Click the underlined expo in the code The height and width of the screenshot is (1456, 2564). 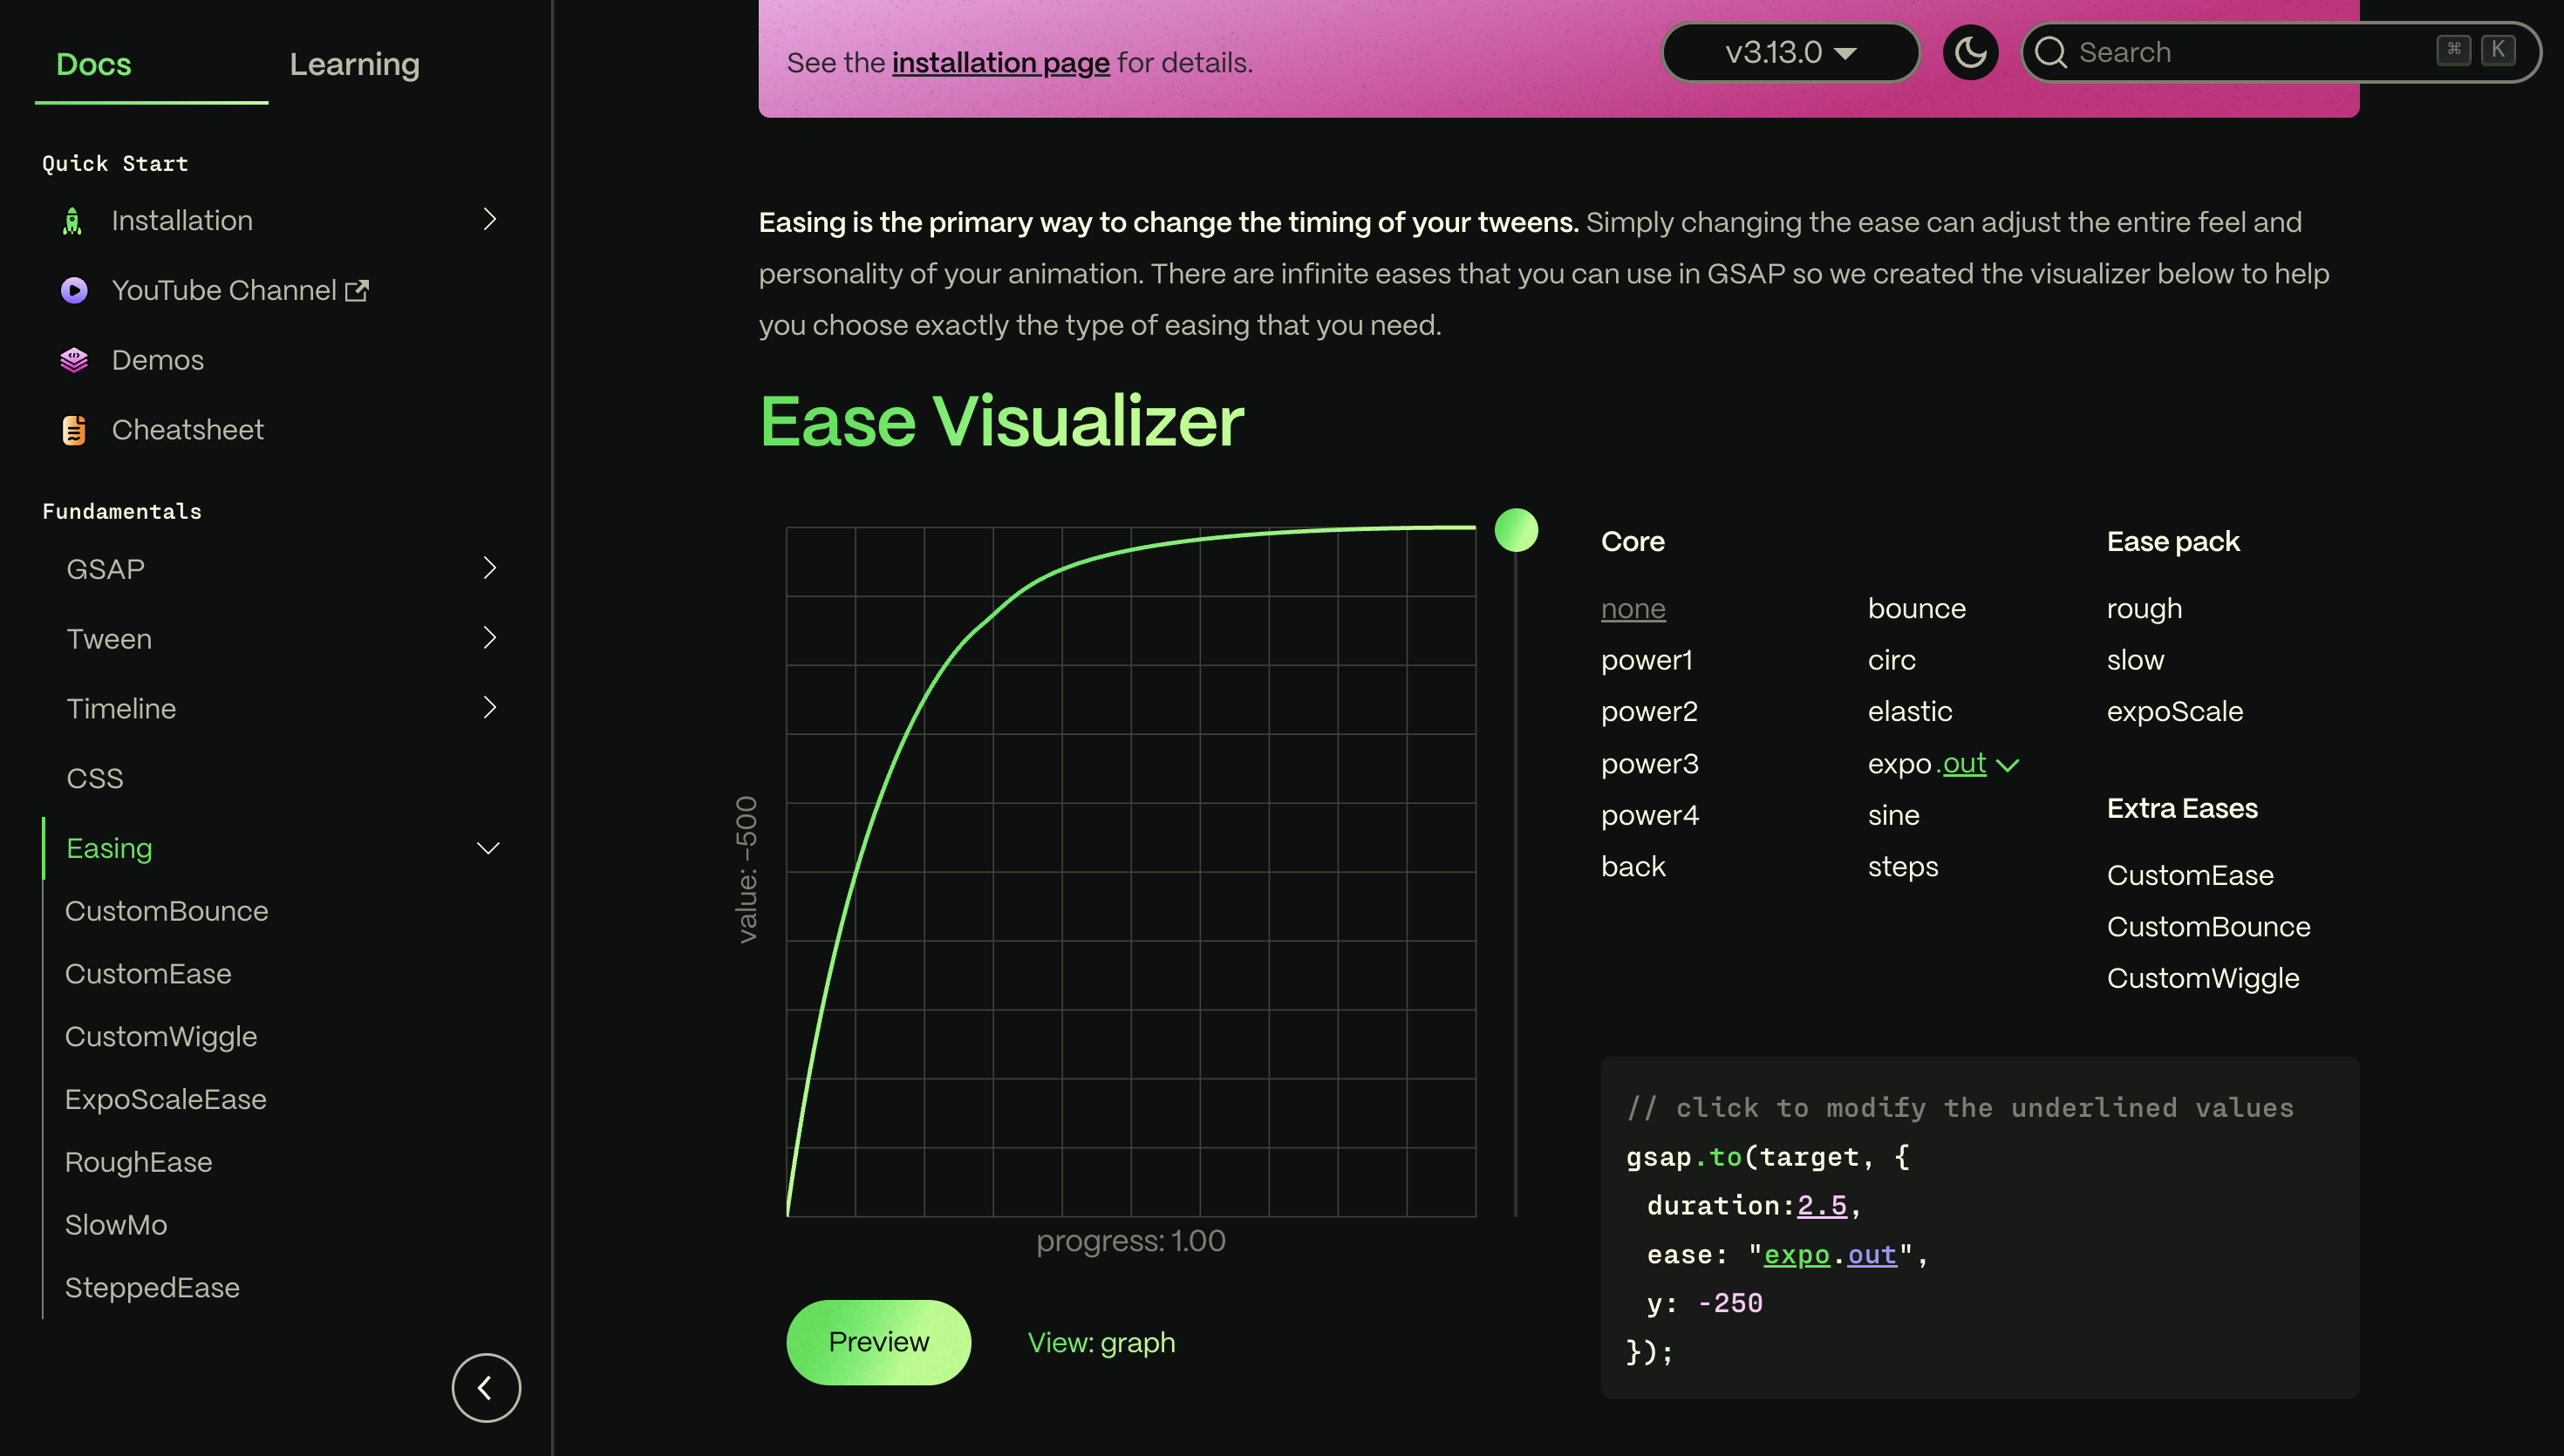(x=1796, y=1255)
